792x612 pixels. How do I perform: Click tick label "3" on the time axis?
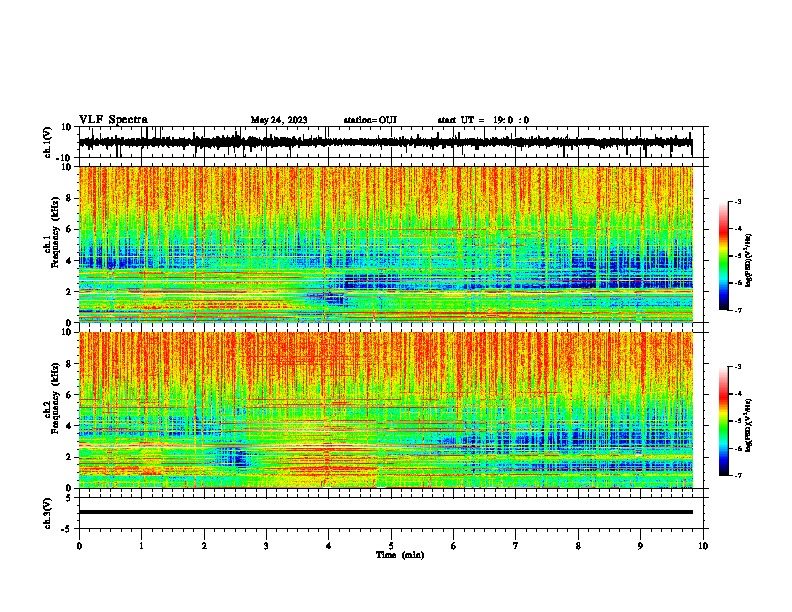266,546
